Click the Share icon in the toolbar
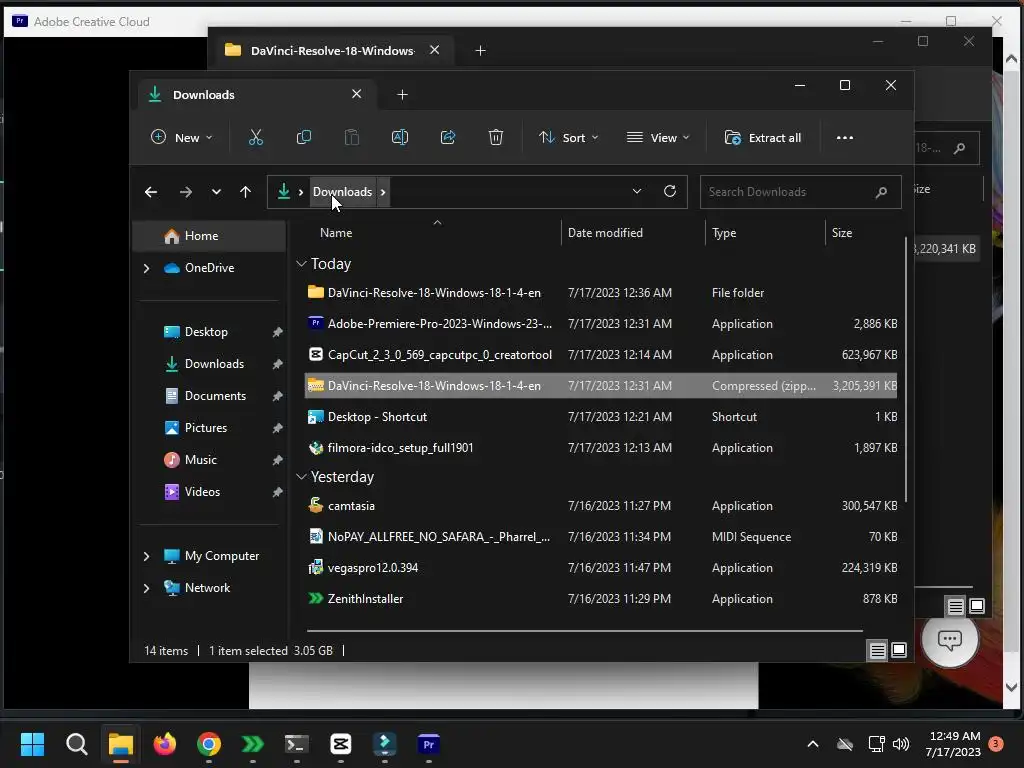The width and height of the screenshot is (1024, 768). pyautogui.click(x=448, y=137)
